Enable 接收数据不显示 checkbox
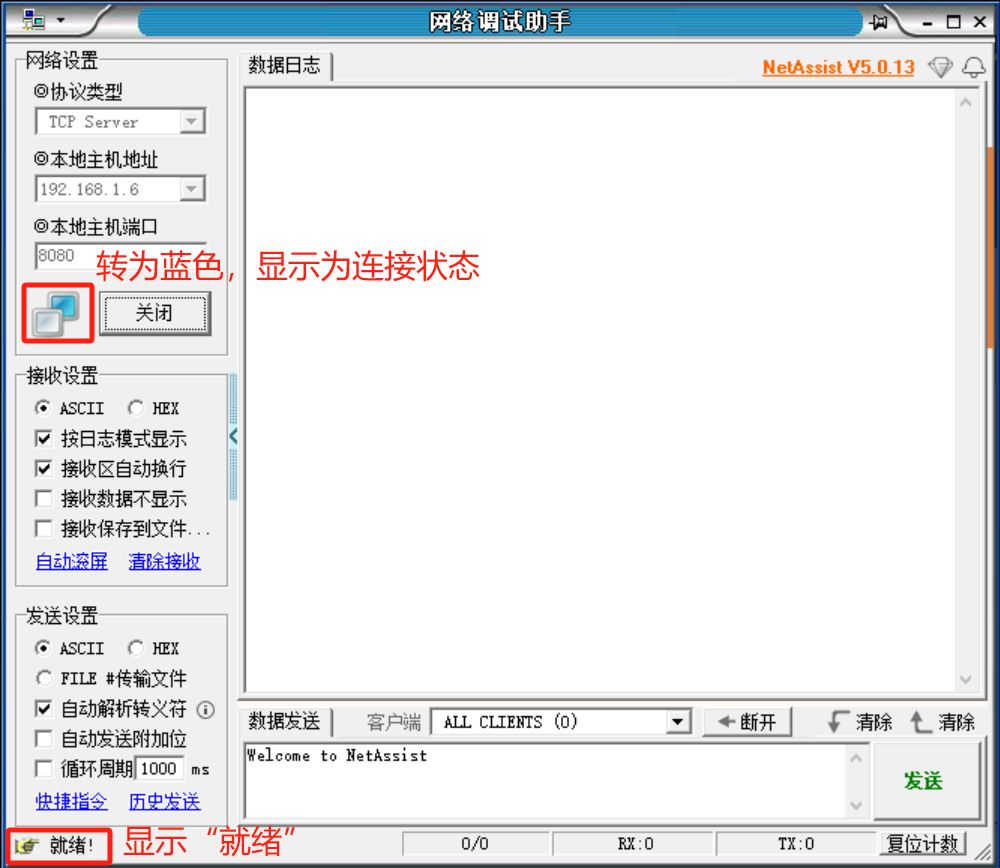Image resolution: width=1000 pixels, height=868 pixels. [44, 498]
